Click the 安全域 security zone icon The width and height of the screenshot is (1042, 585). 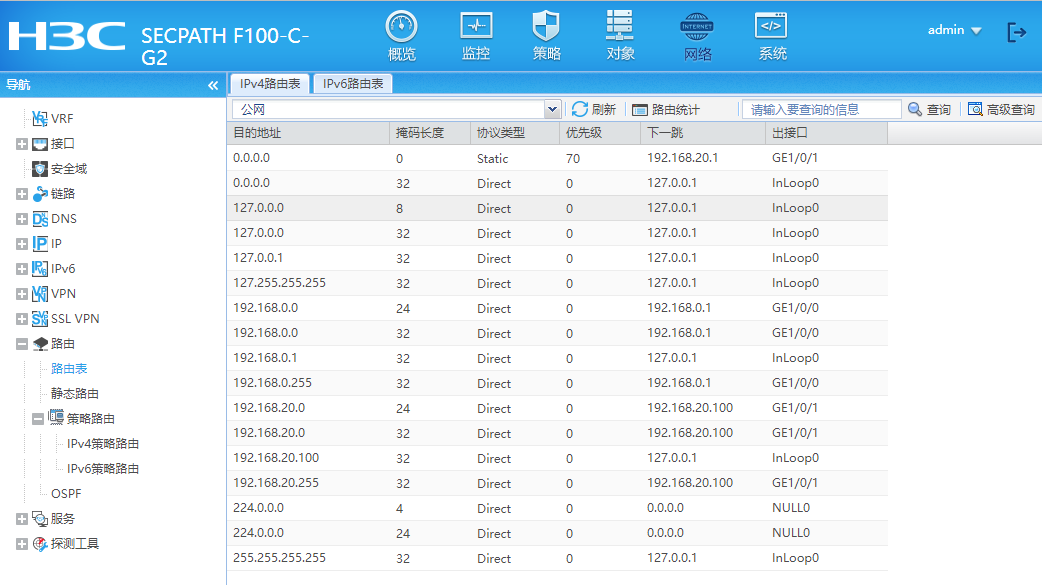pyautogui.click(x=40, y=169)
